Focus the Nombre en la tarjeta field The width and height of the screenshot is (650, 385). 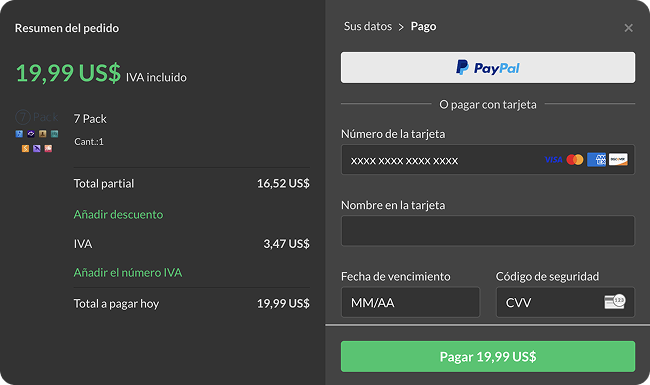[x=488, y=231]
